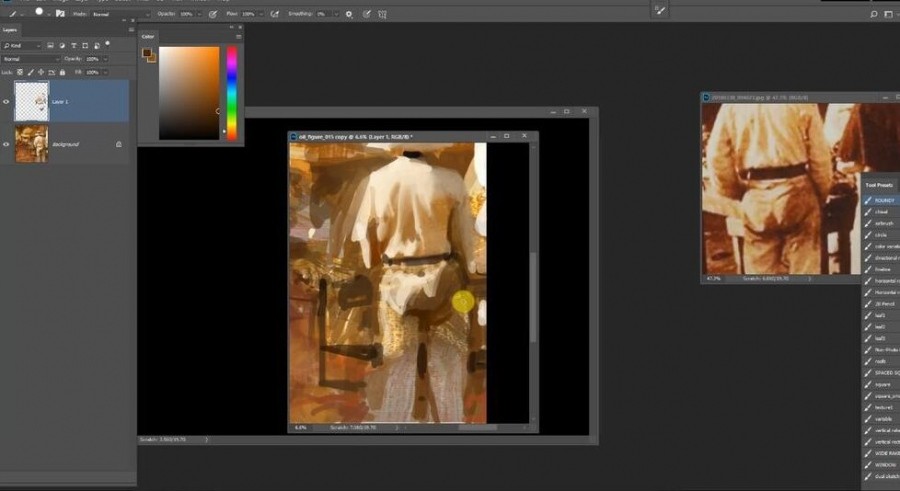Image resolution: width=900 pixels, height=491 pixels.
Task: Click the oil_figure document zoom percentage field
Action: pos(301,427)
